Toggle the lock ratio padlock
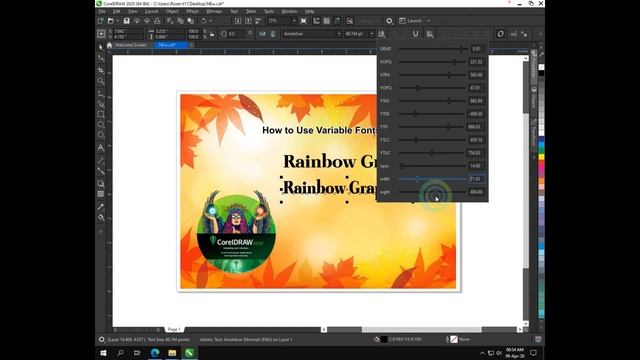 (212, 34)
